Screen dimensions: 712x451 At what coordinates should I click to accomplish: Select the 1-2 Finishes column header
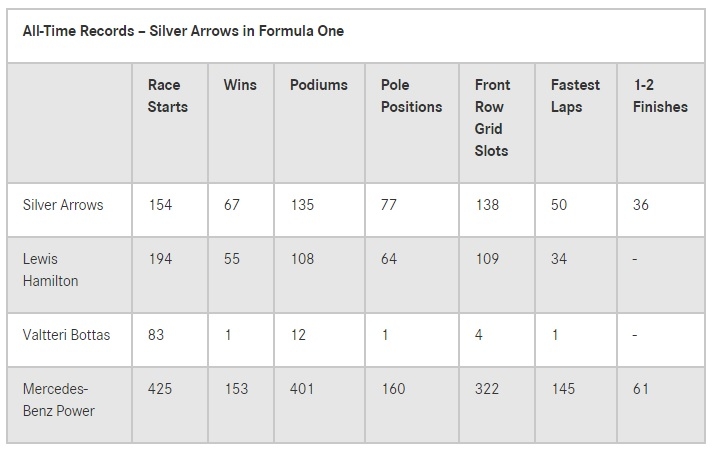tap(660, 96)
